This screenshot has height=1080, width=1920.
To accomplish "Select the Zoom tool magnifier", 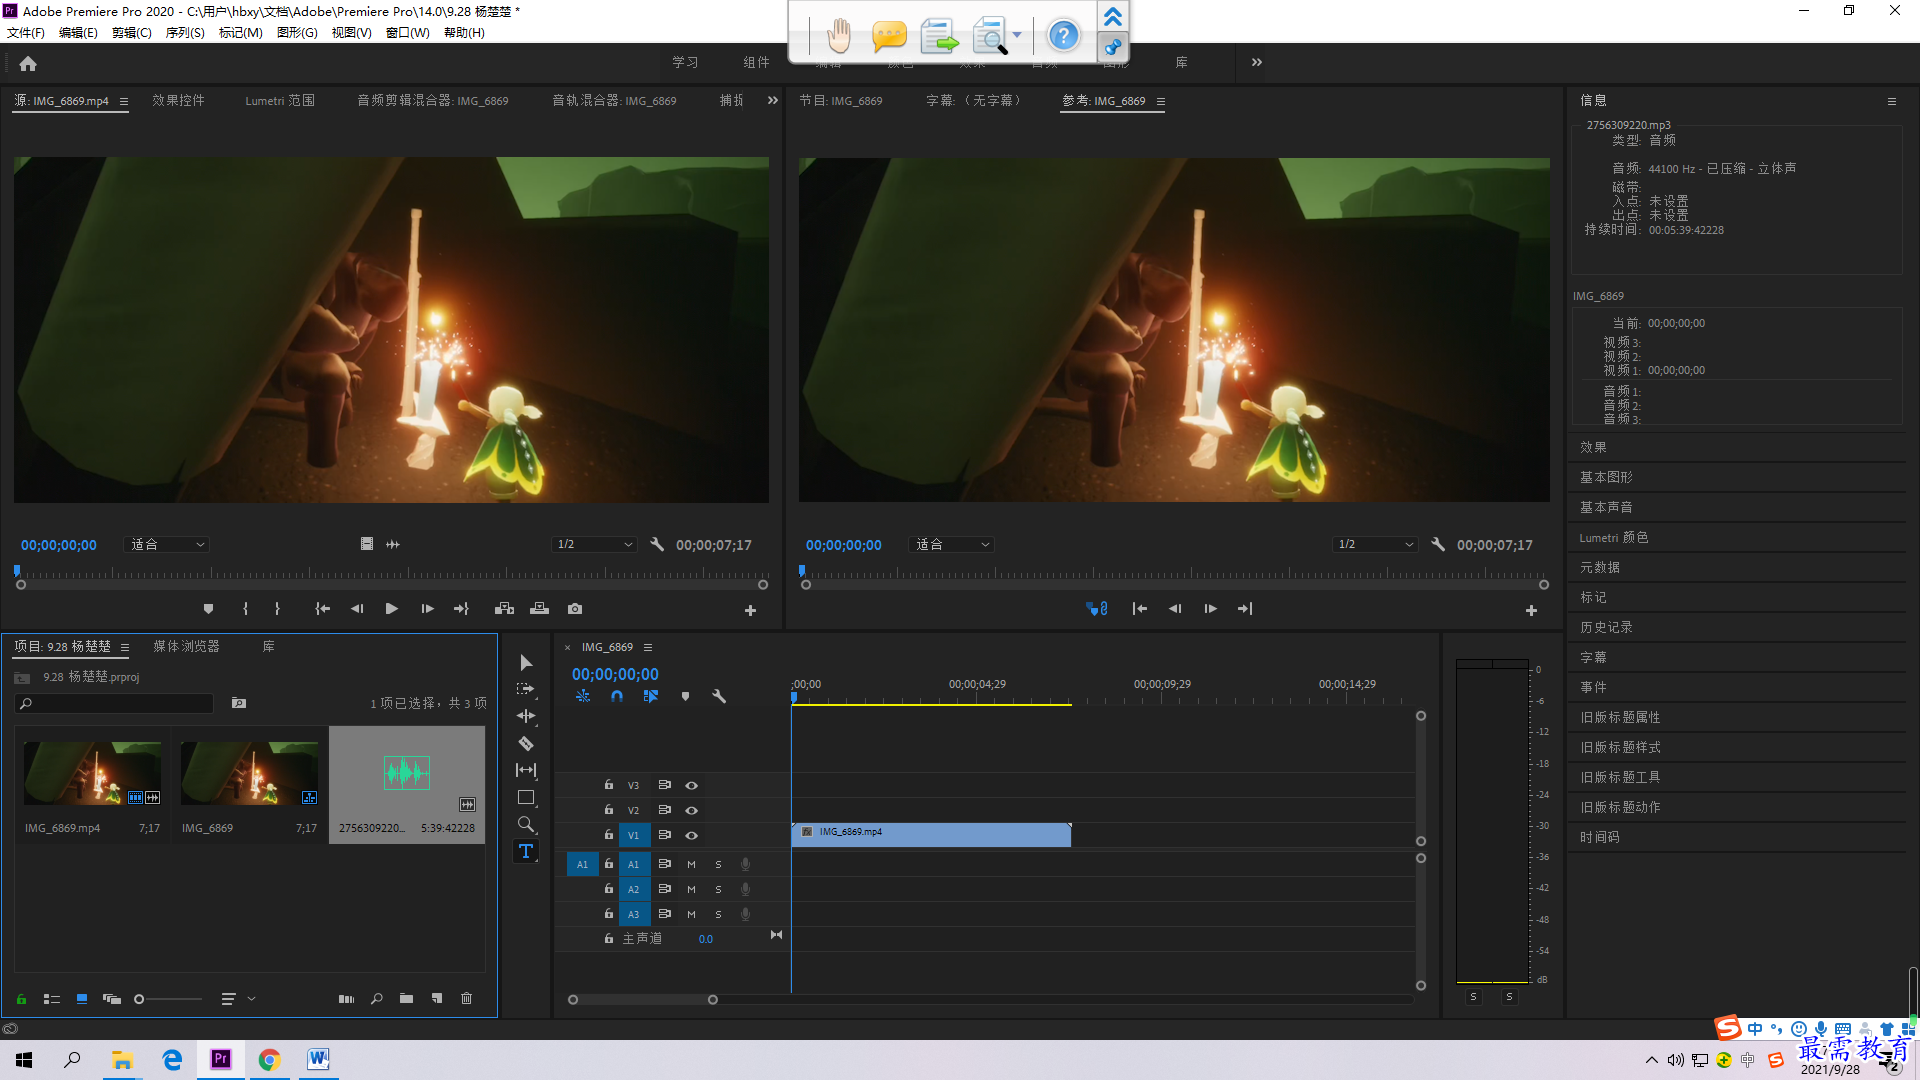I will (526, 824).
